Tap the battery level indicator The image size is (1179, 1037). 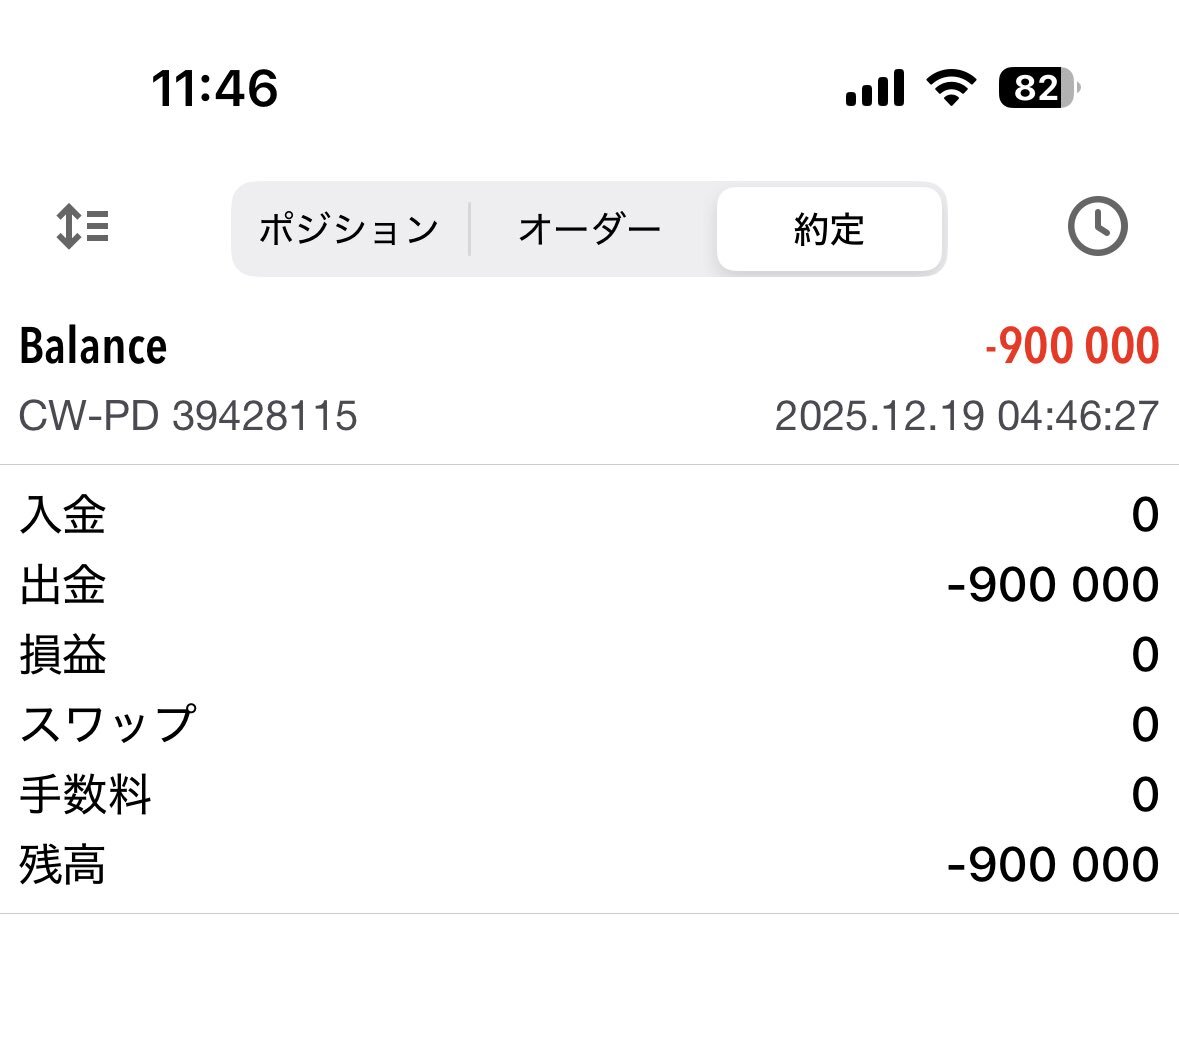point(1039,88)
